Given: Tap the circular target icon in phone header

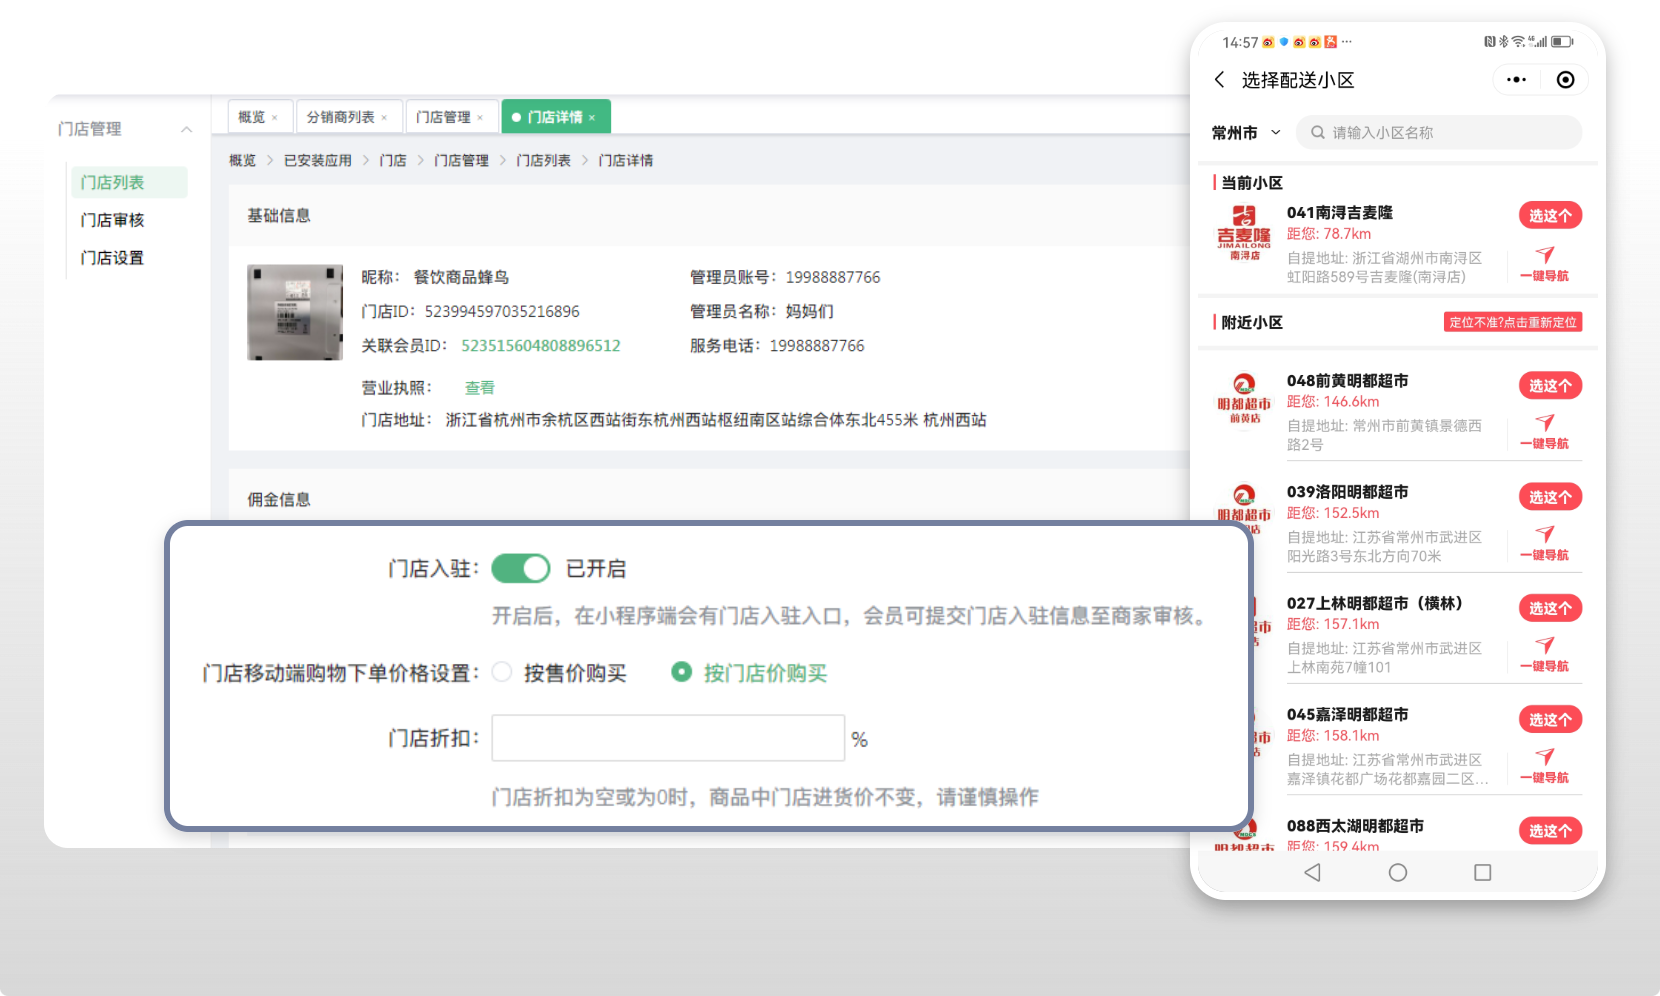Looking at the screenshot, I should pyautogui.click(x=1565, y=80).
